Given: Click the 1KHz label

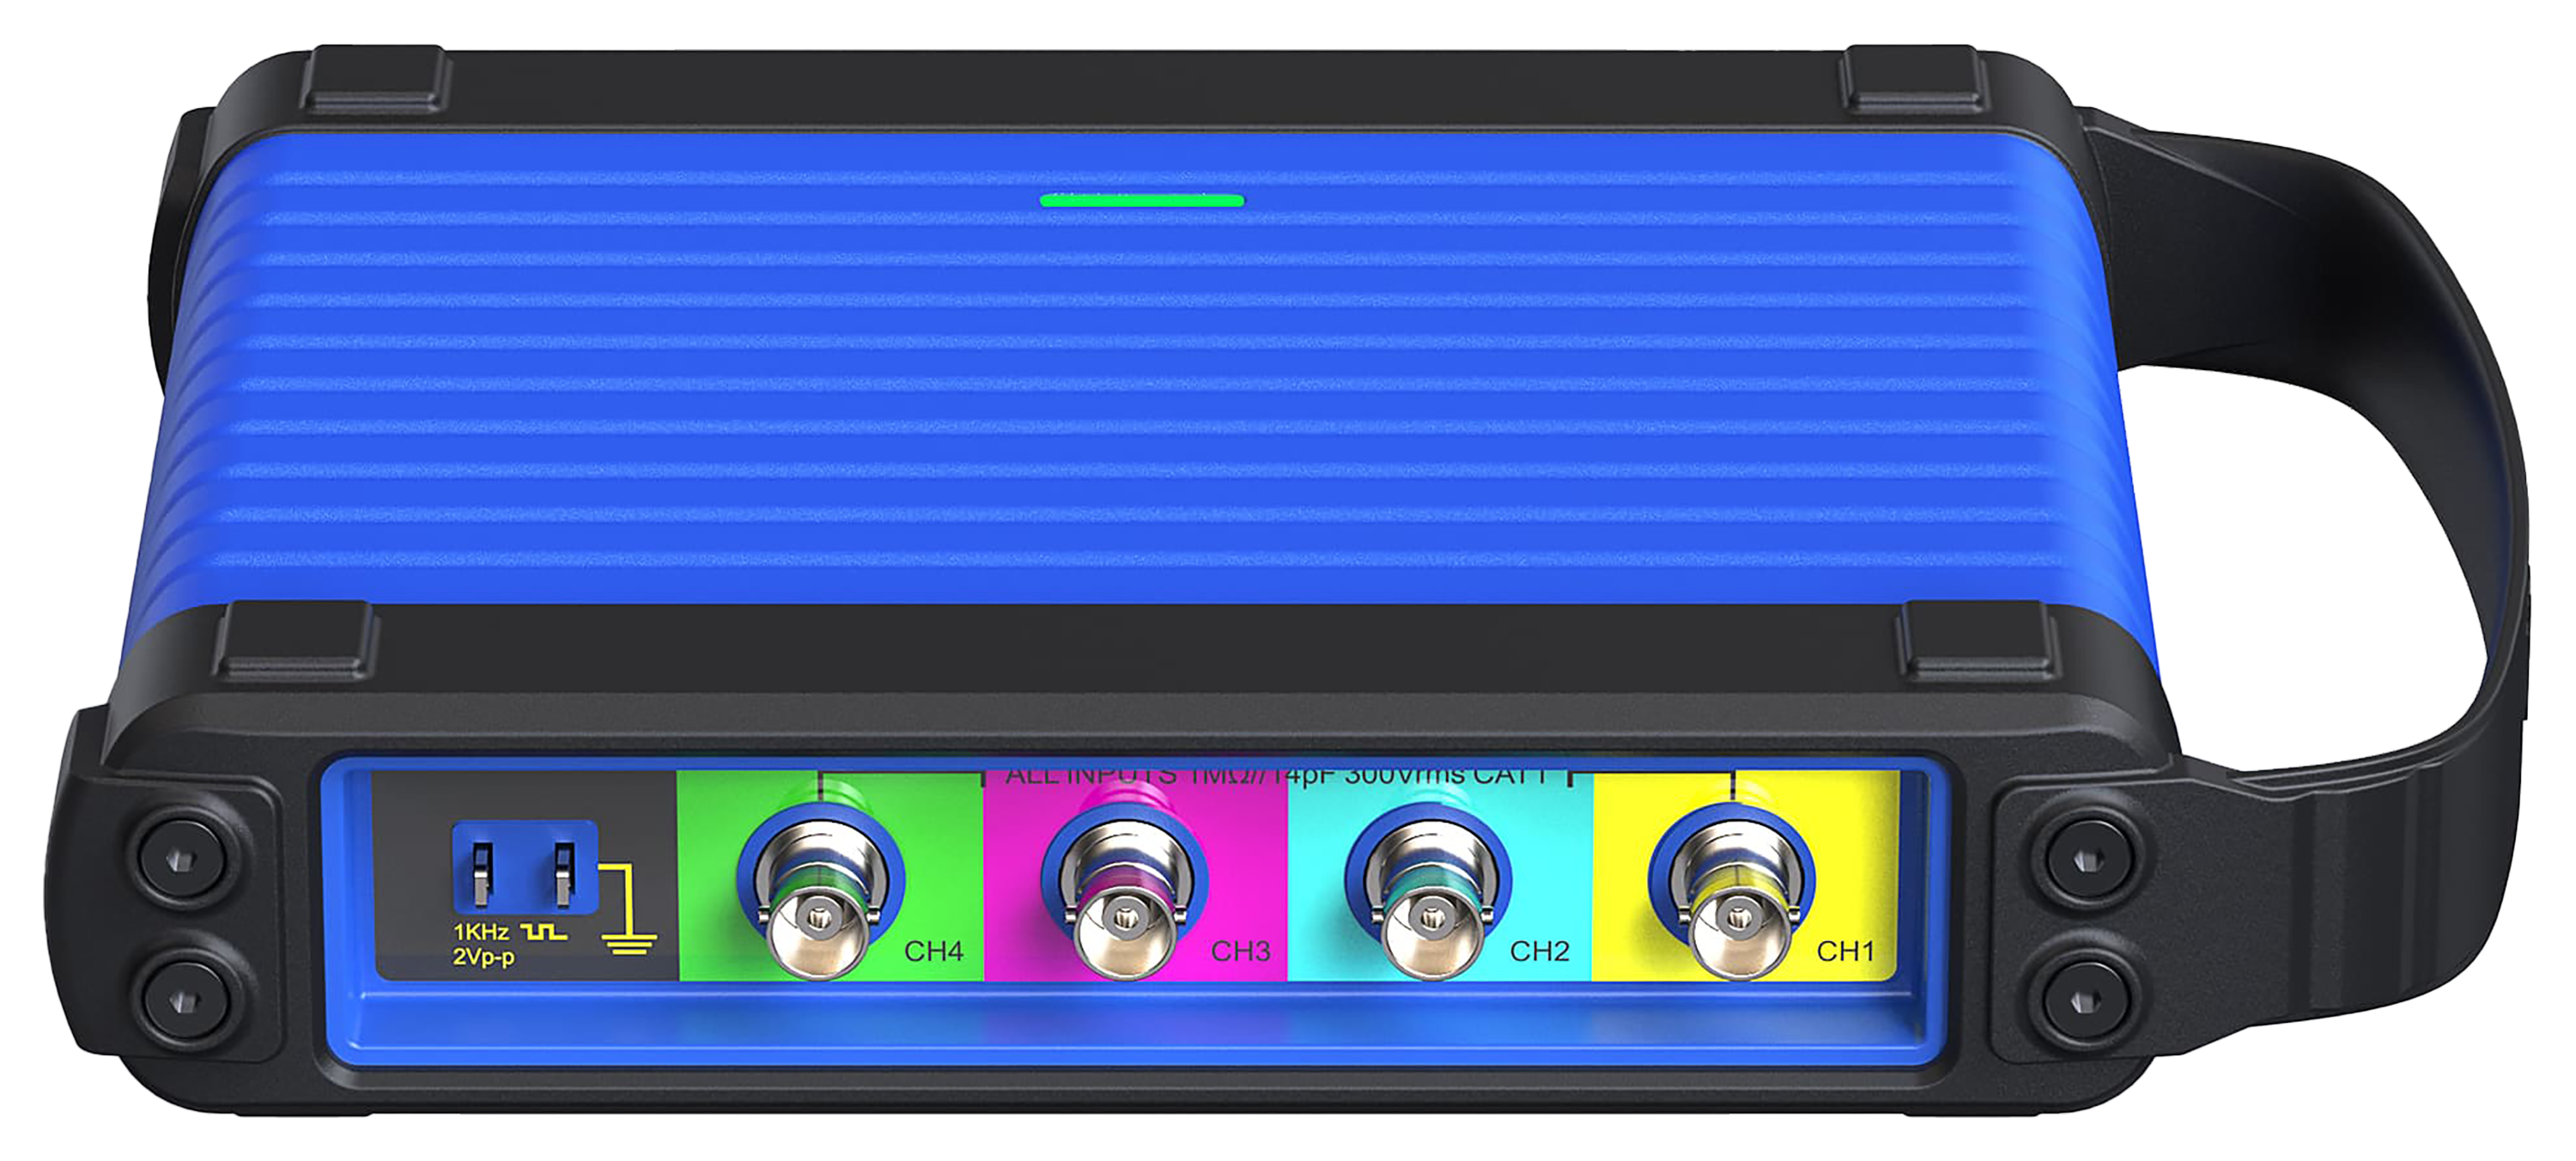Looking at the screenshot, I should (x=481, y=932).
